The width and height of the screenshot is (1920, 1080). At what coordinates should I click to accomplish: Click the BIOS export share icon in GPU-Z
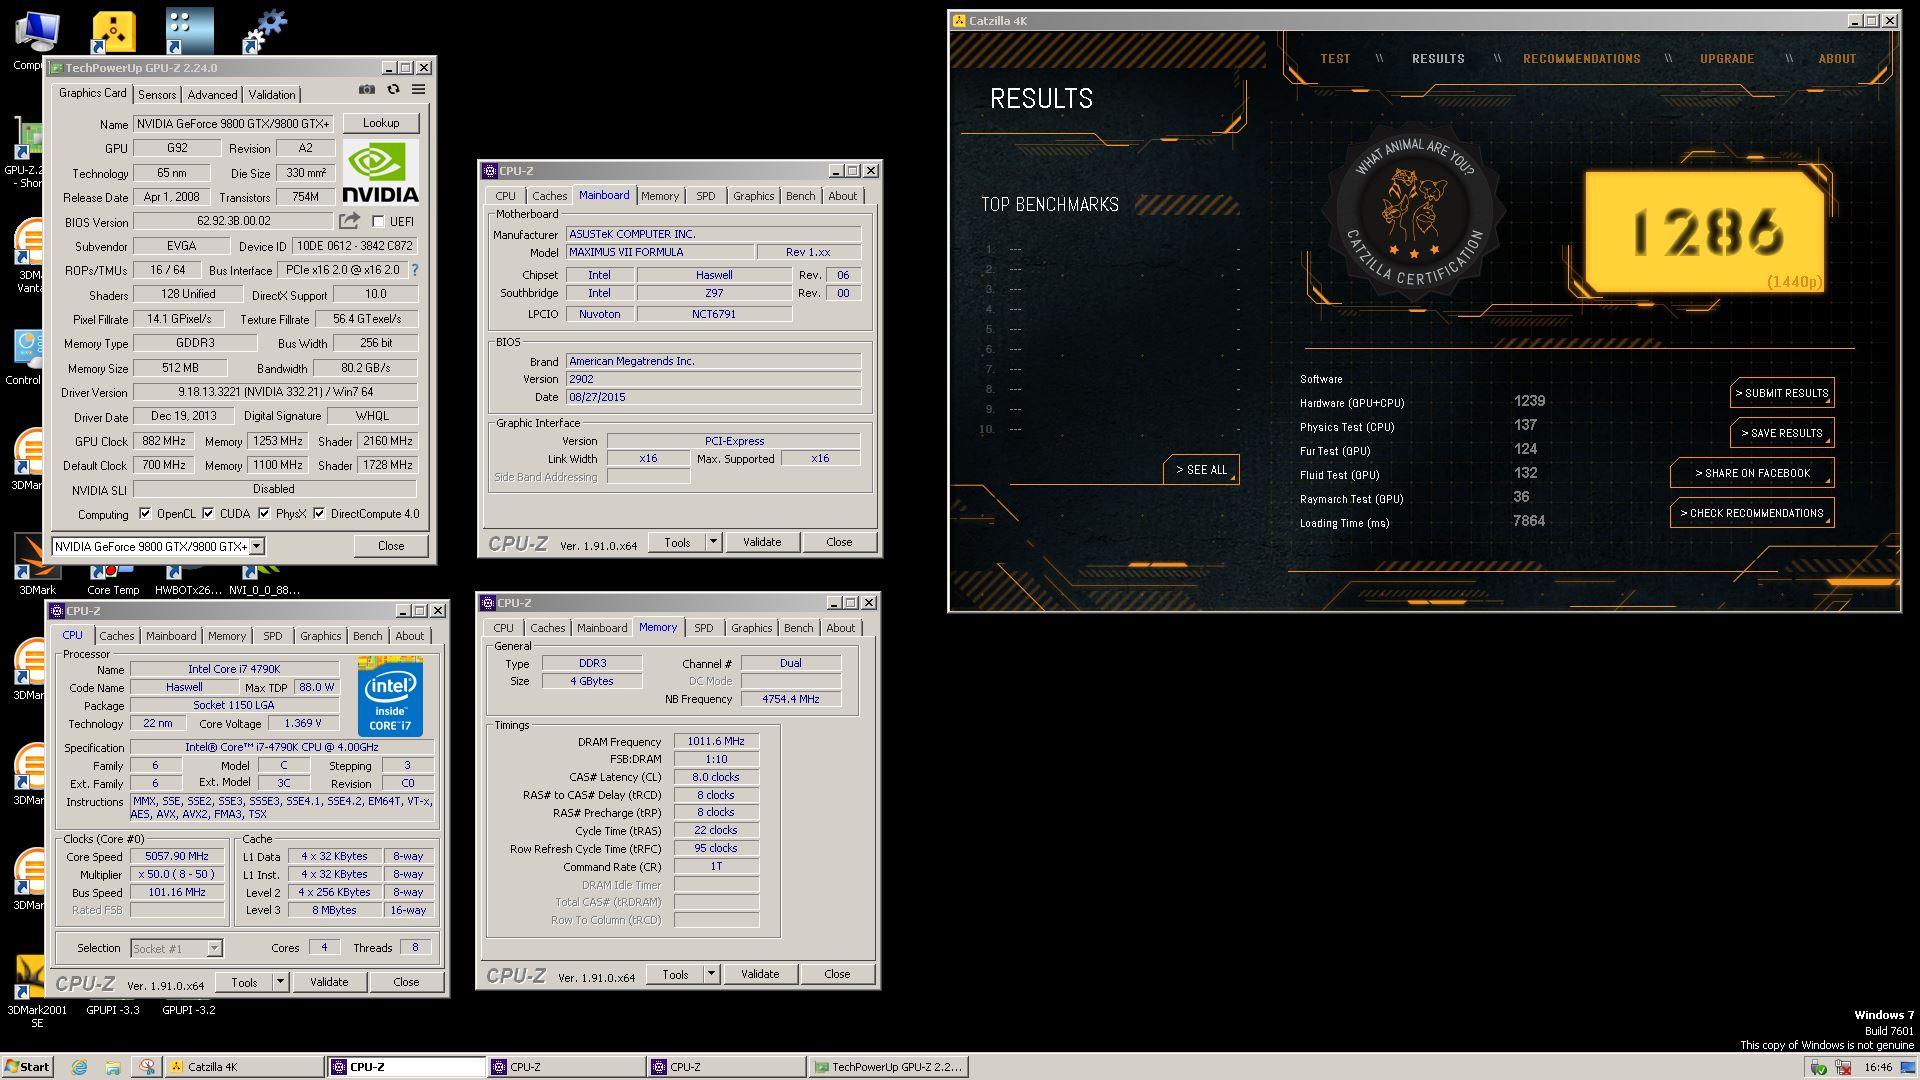click(x=349, y=221)
